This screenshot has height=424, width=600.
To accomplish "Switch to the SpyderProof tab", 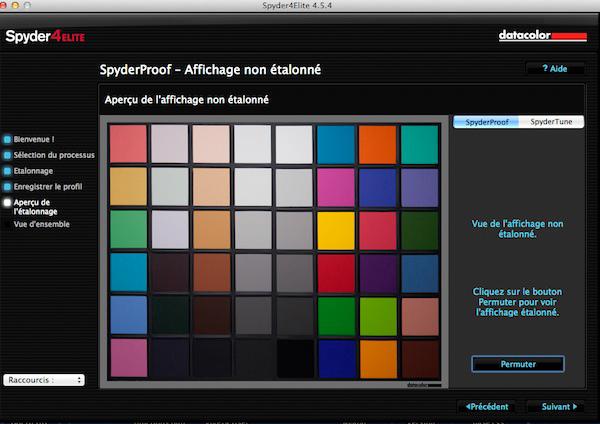I will (x=486, y=122).
